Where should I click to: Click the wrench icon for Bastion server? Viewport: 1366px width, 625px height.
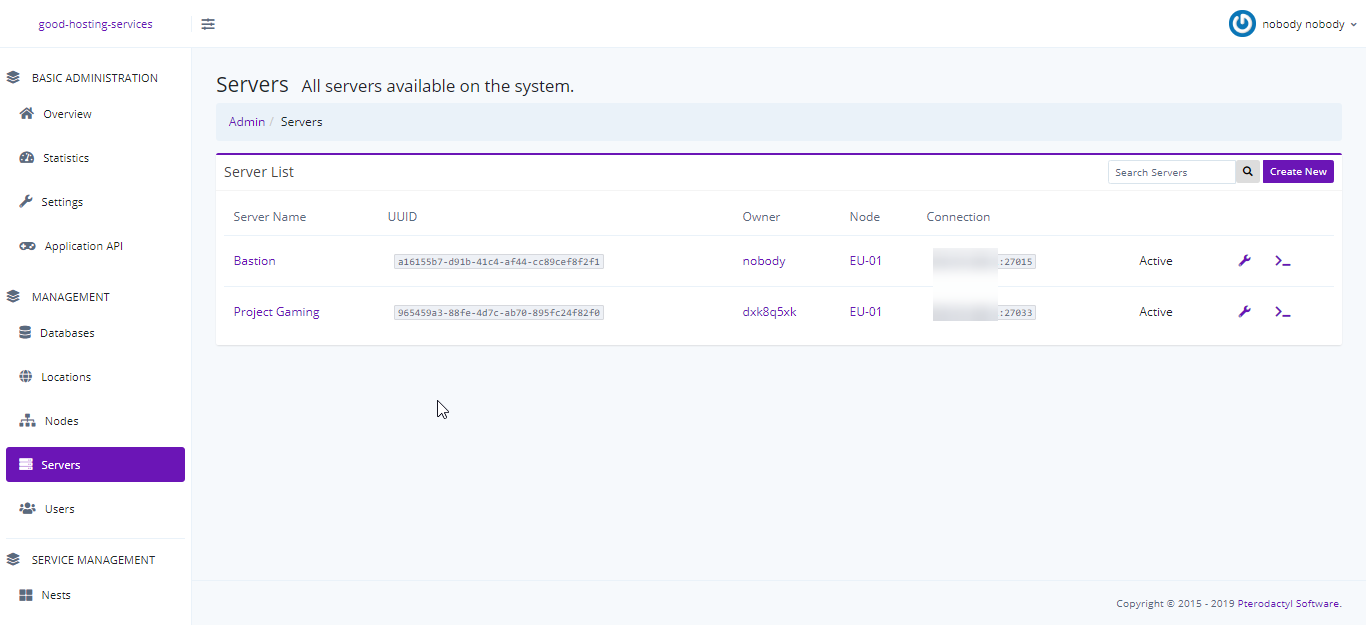(x=1244, y=261)
